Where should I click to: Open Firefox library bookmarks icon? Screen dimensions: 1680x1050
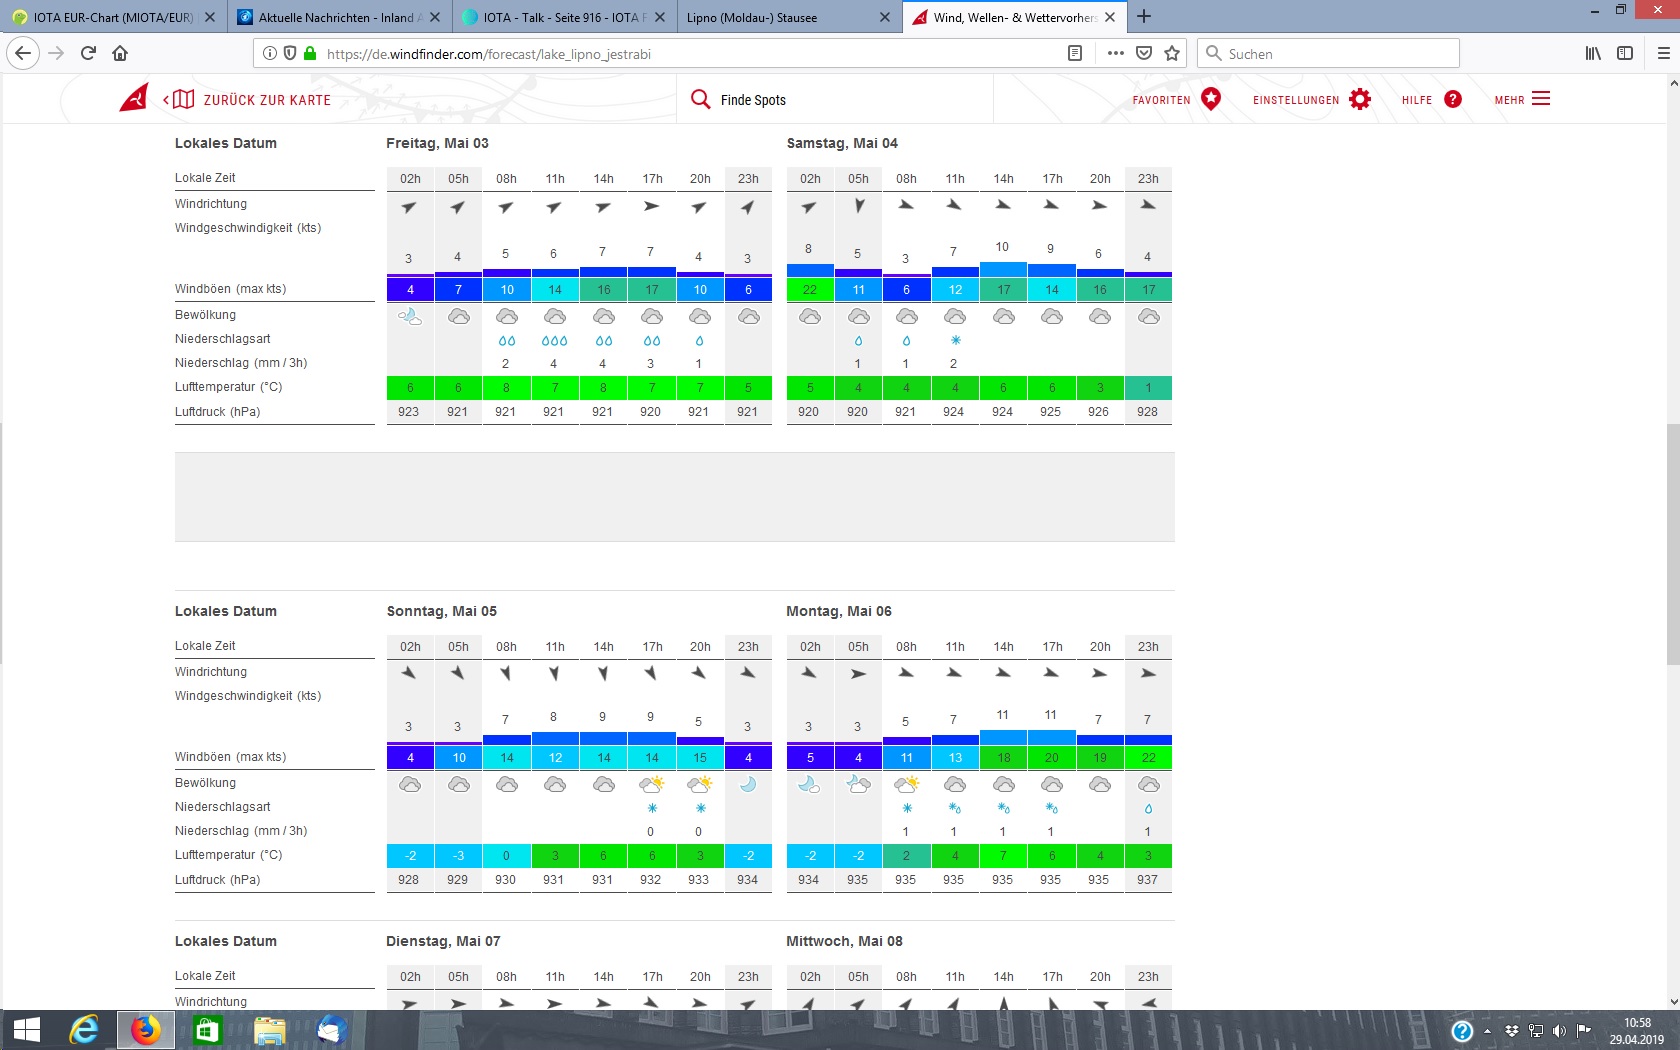click(x=1593, y=54)
